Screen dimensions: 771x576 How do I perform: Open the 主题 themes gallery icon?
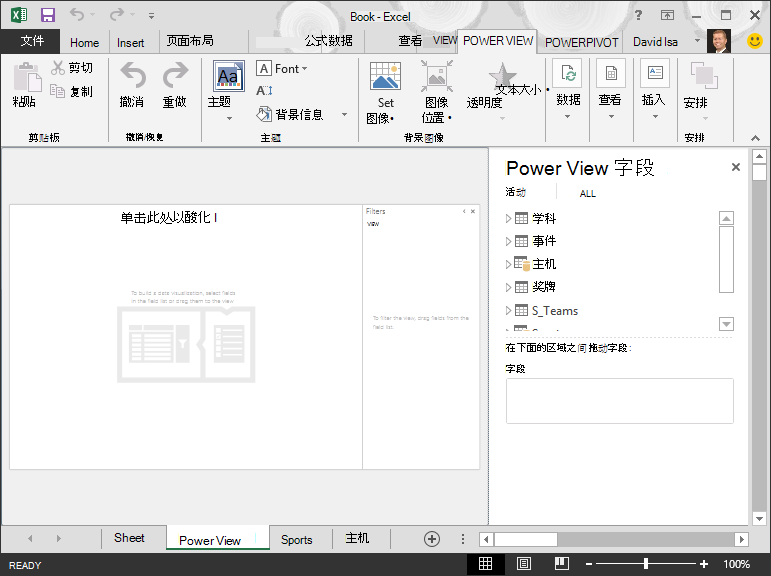229,76
